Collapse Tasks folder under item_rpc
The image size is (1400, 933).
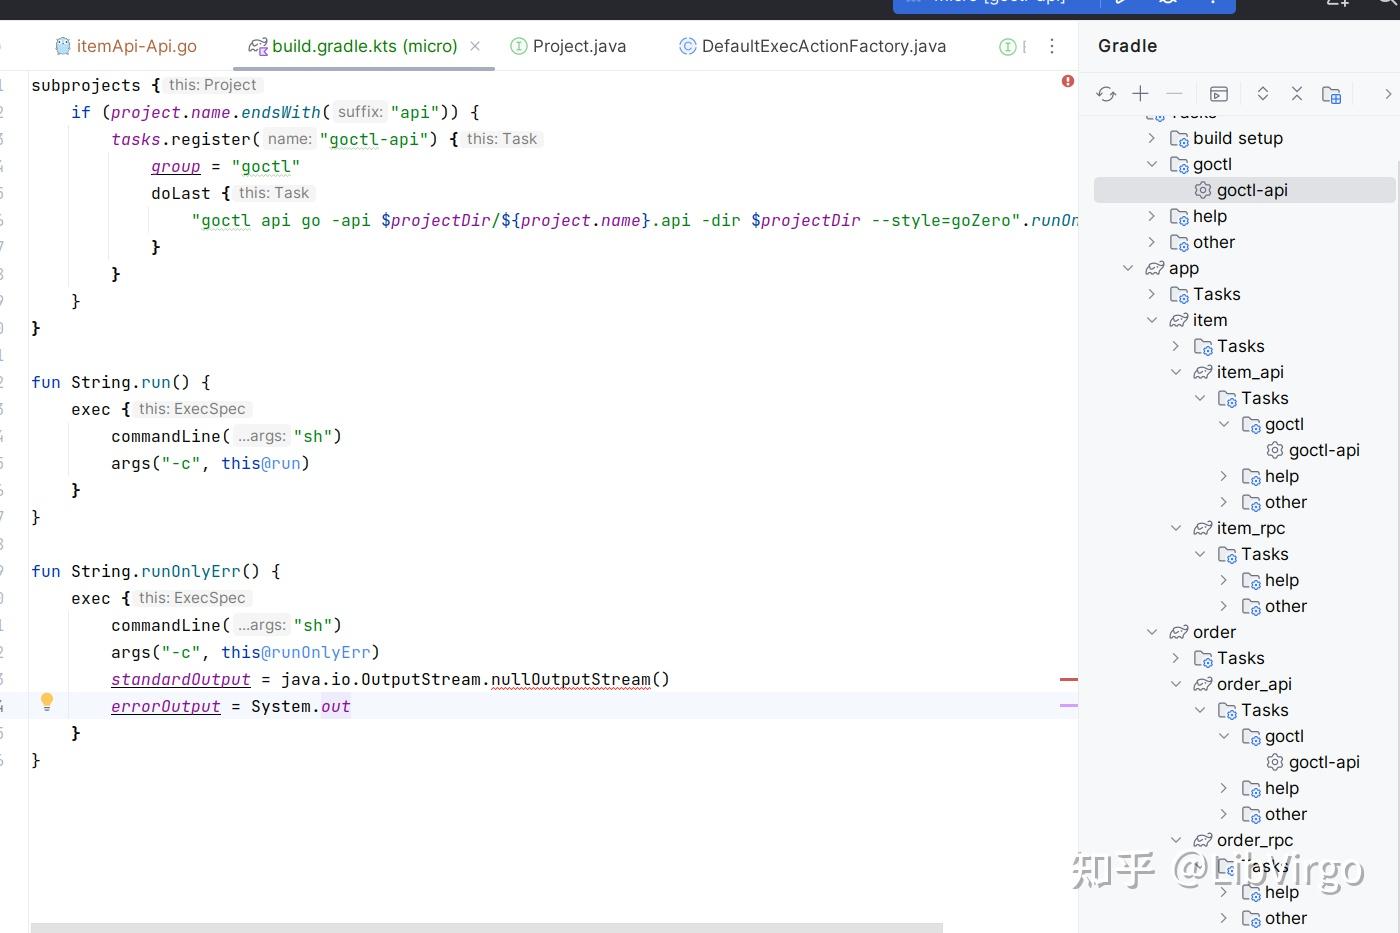1200,554
